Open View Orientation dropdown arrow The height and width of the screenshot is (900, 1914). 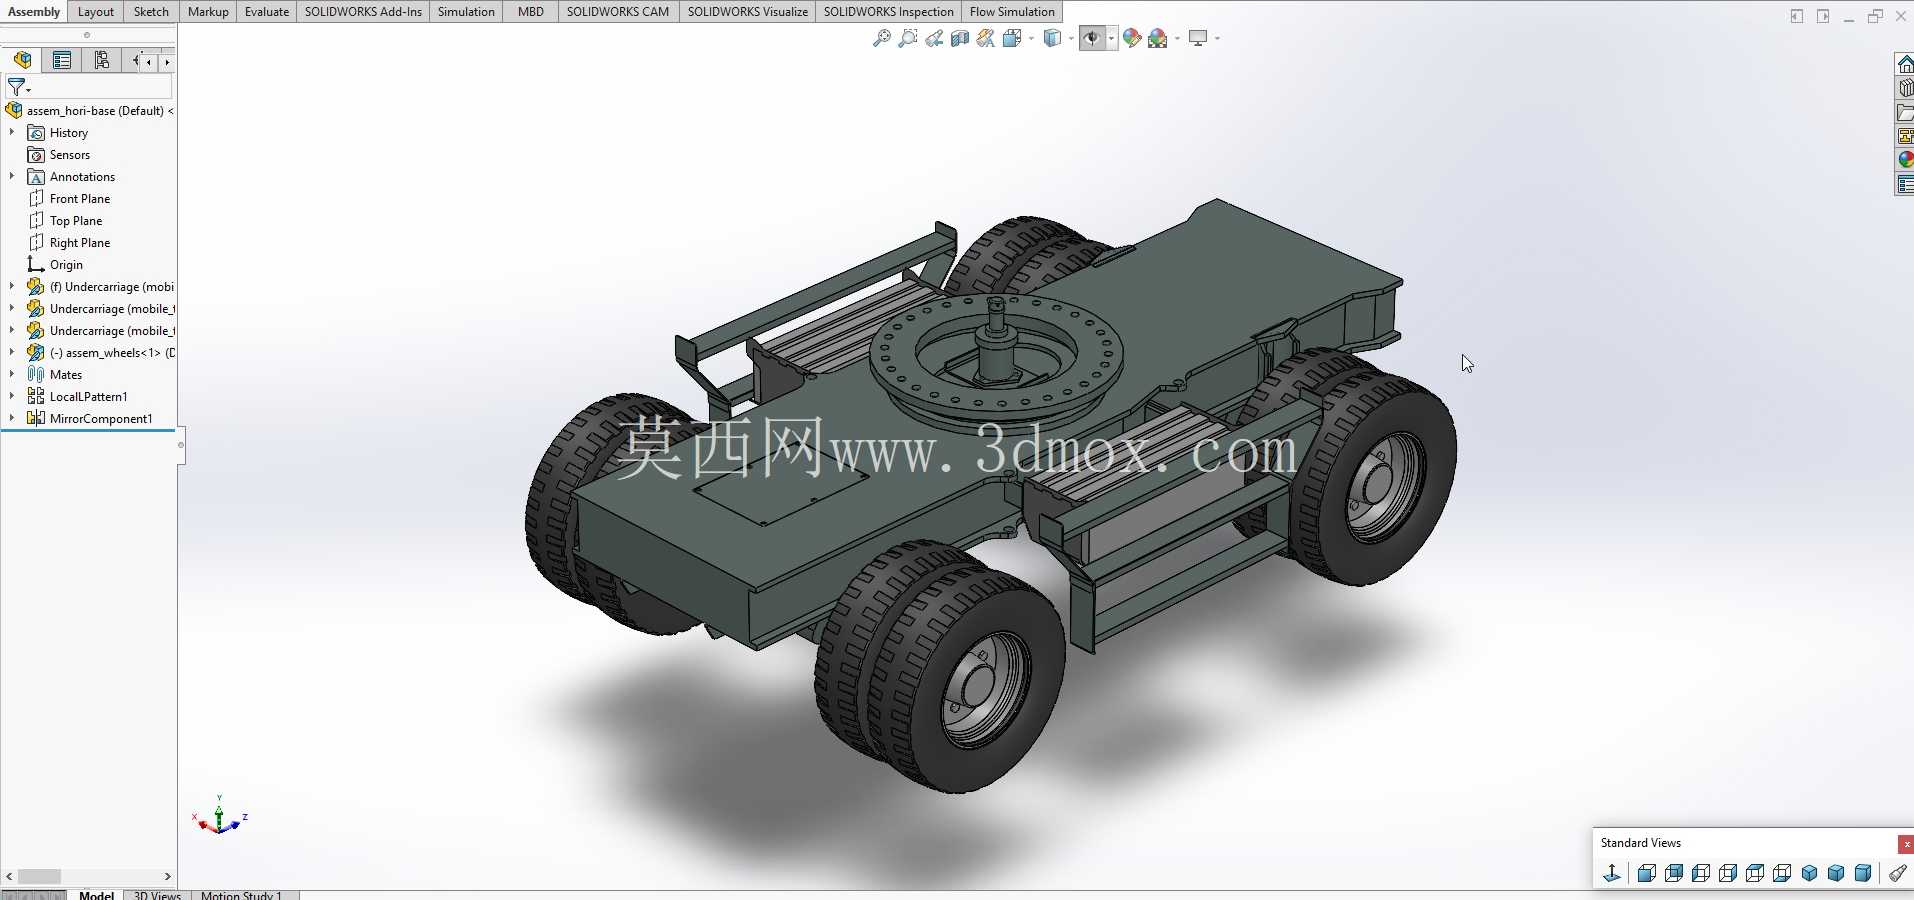tap(1031, 39)
